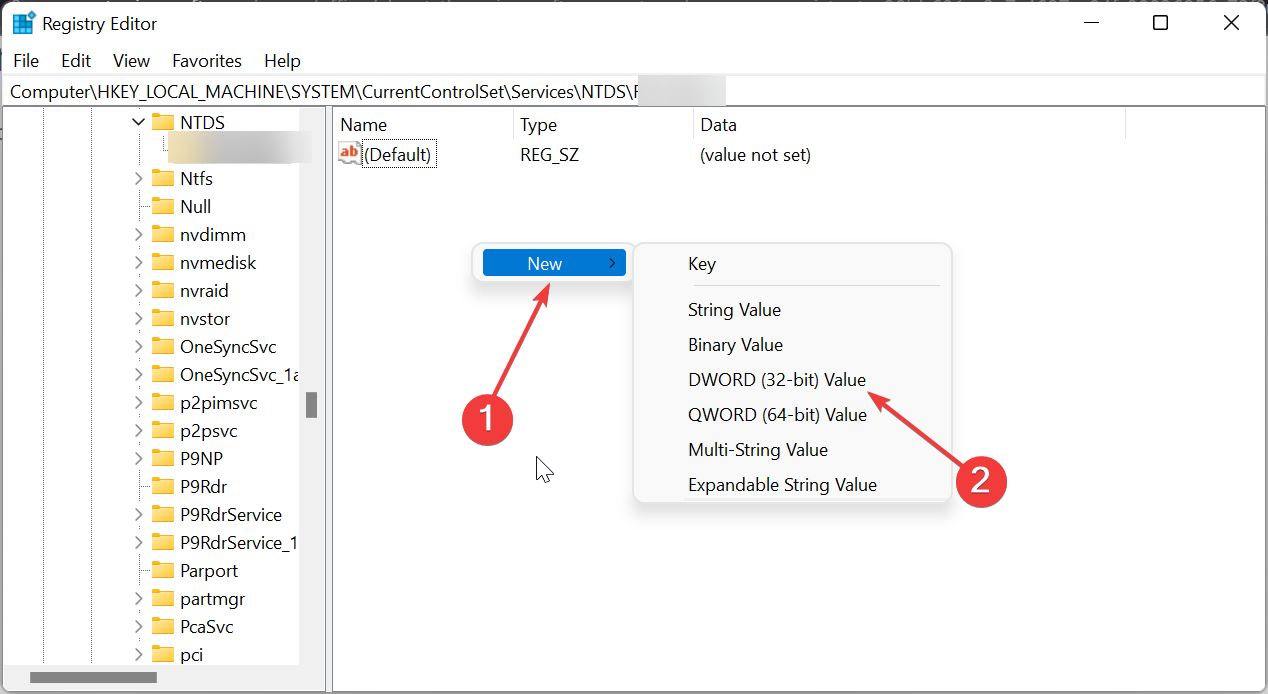Select the p2psvc folder icon
The width and height of the screenshot is (1268, 694).
tap(163, 430)
